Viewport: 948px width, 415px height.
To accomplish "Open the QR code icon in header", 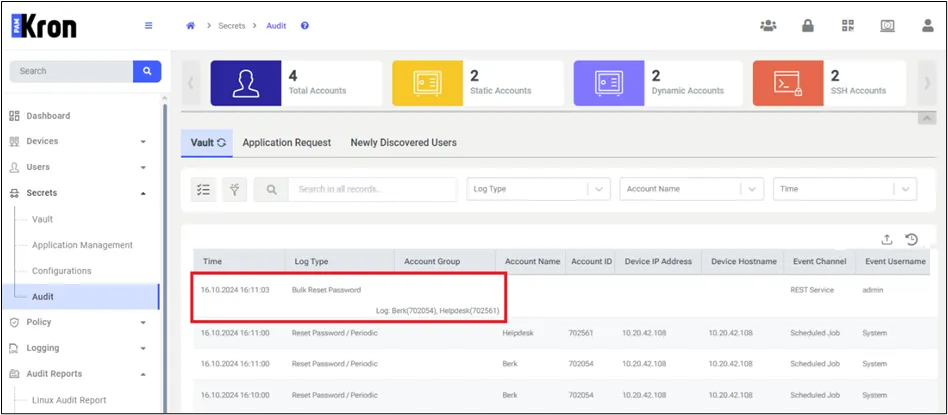I will [848, 25].
